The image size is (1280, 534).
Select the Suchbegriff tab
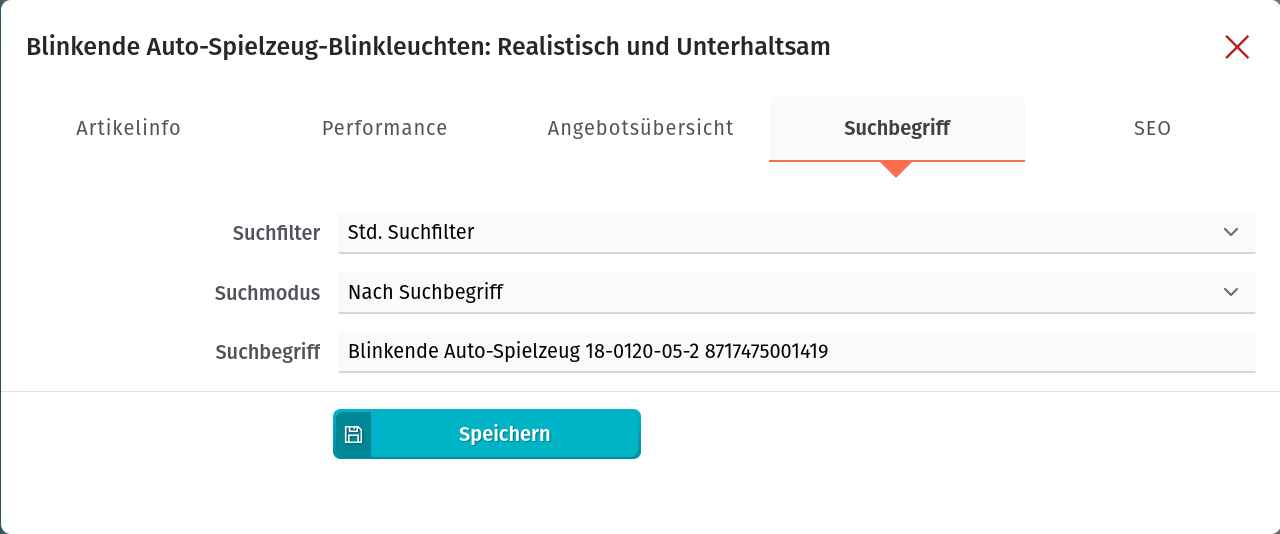897,128
